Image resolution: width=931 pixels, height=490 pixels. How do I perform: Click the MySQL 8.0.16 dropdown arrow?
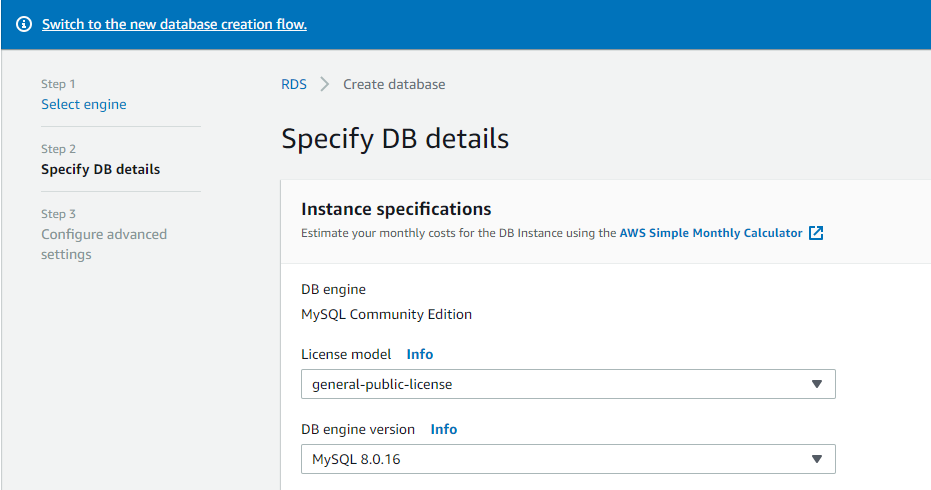pos(817,459)
